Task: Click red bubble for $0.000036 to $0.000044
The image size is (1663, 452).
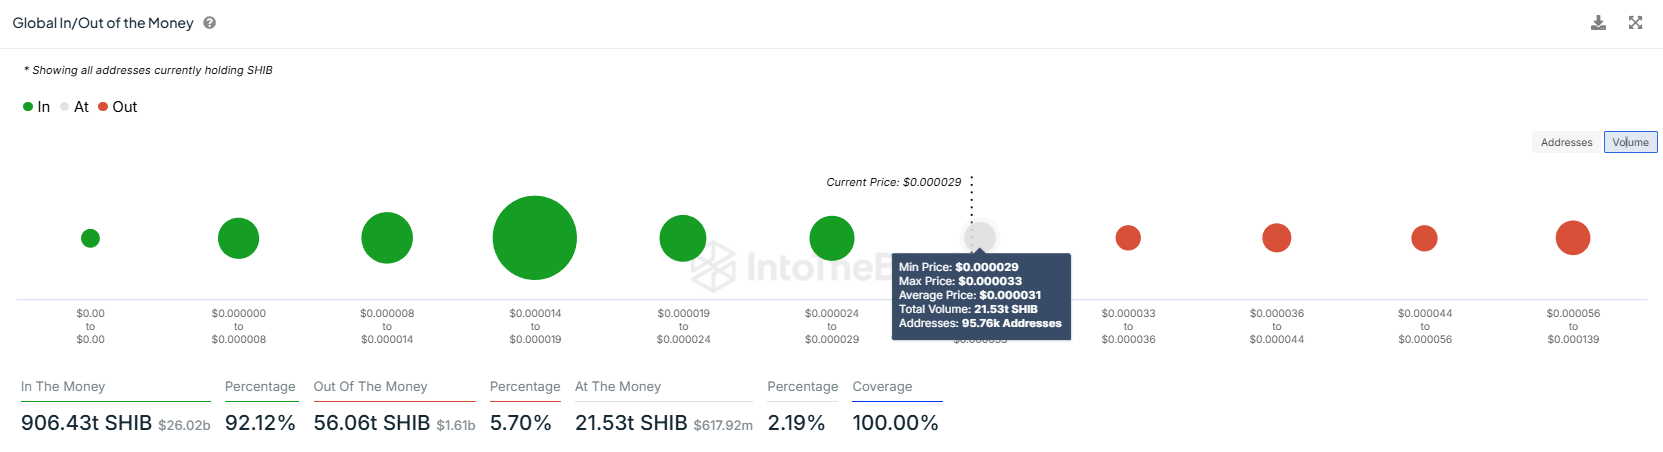Action: pos(1277,238)
